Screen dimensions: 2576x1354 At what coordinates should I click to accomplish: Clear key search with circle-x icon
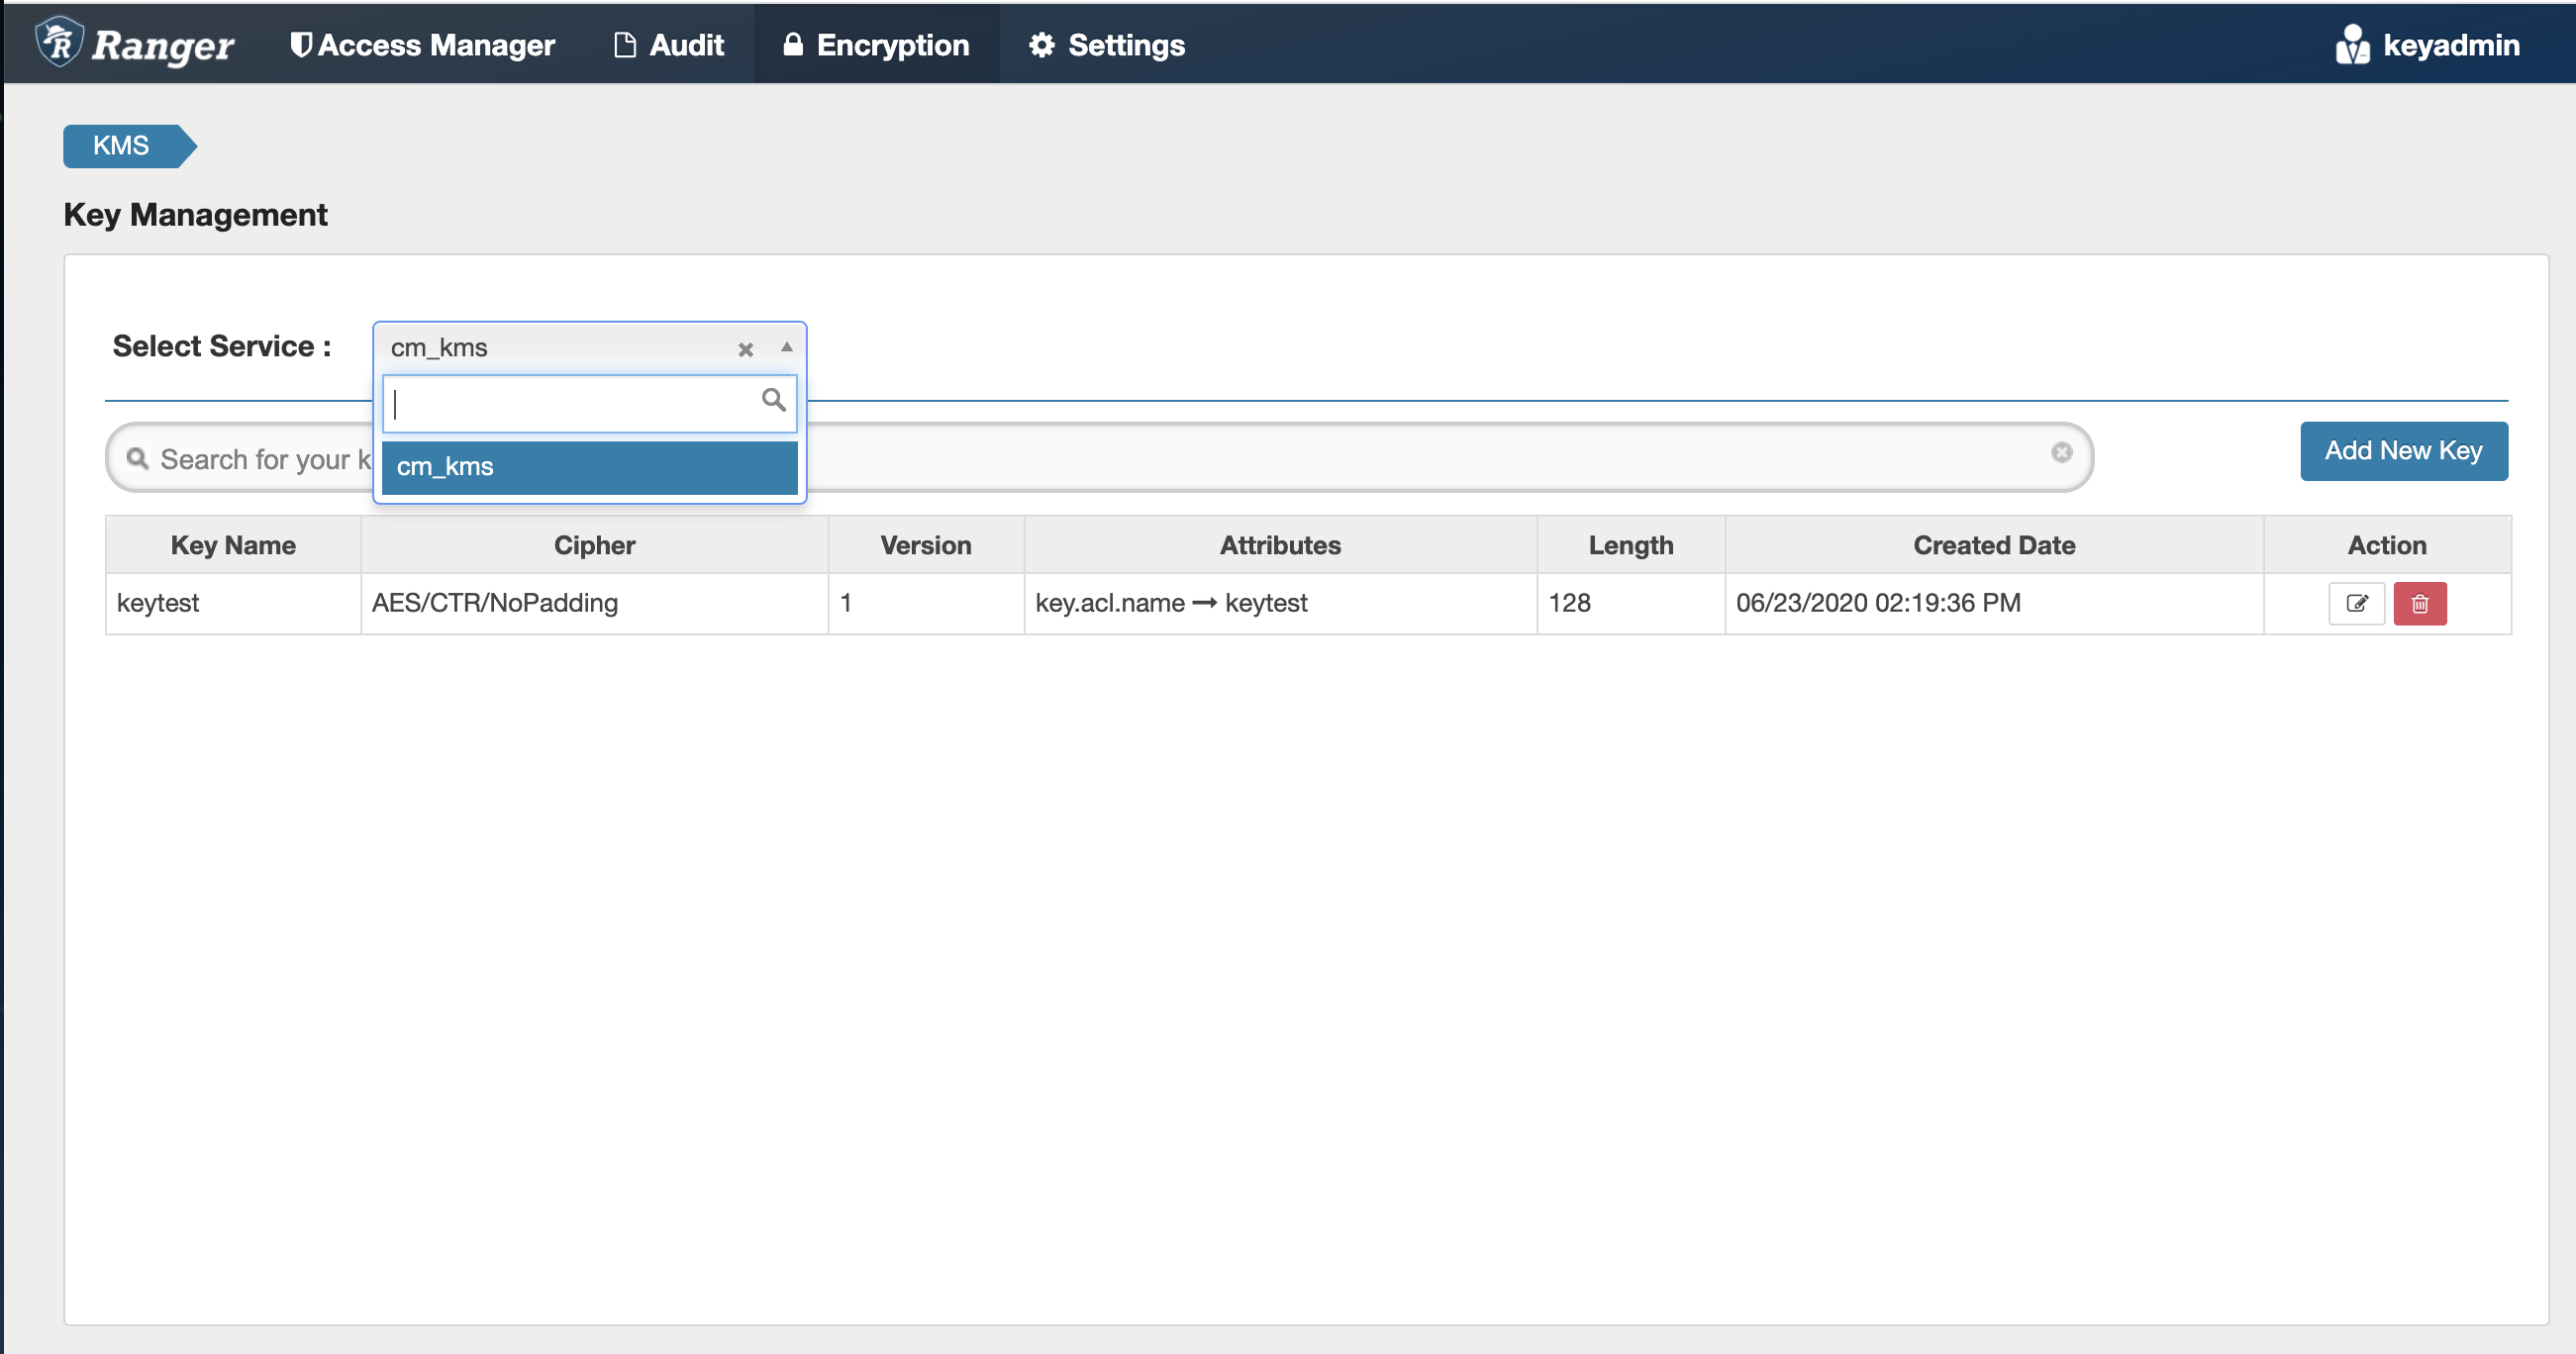2061,452
